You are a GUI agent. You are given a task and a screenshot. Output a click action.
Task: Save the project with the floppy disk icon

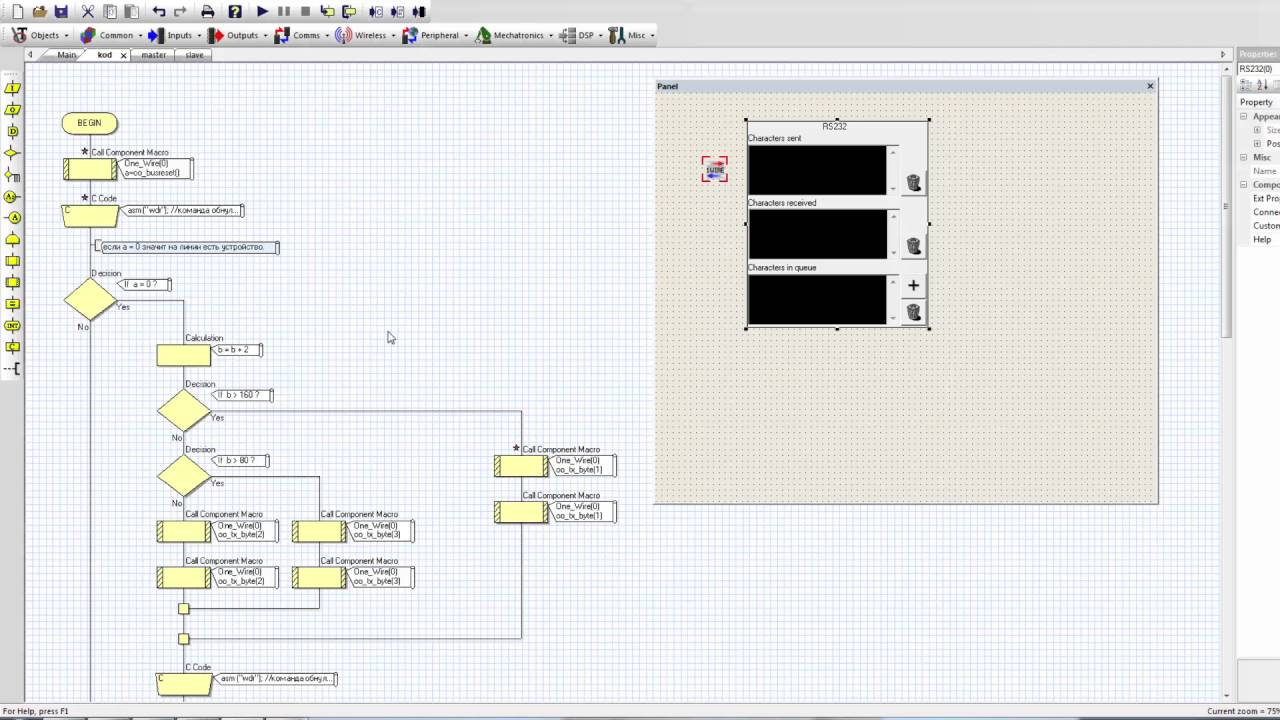61,12
